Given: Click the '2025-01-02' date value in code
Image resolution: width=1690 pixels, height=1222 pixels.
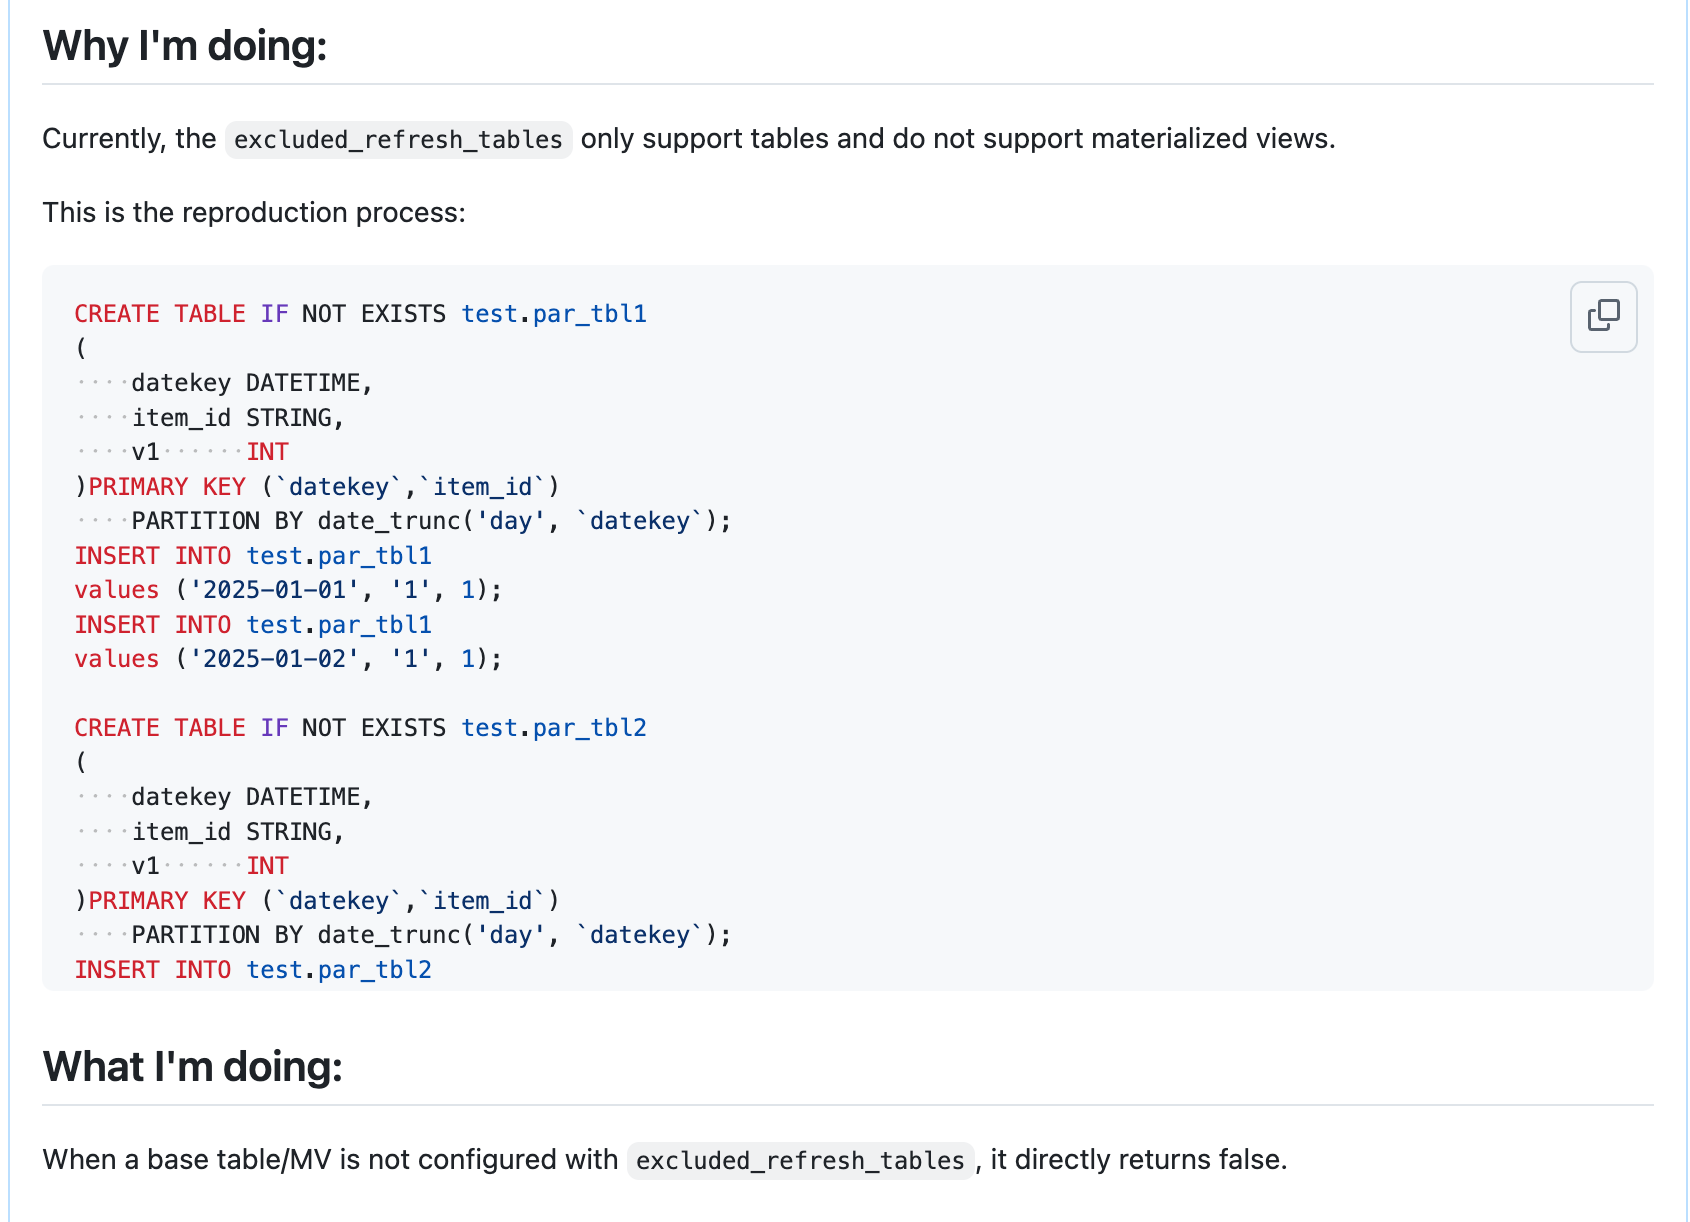Looking at the screenshot, I should tap(274, 659).
